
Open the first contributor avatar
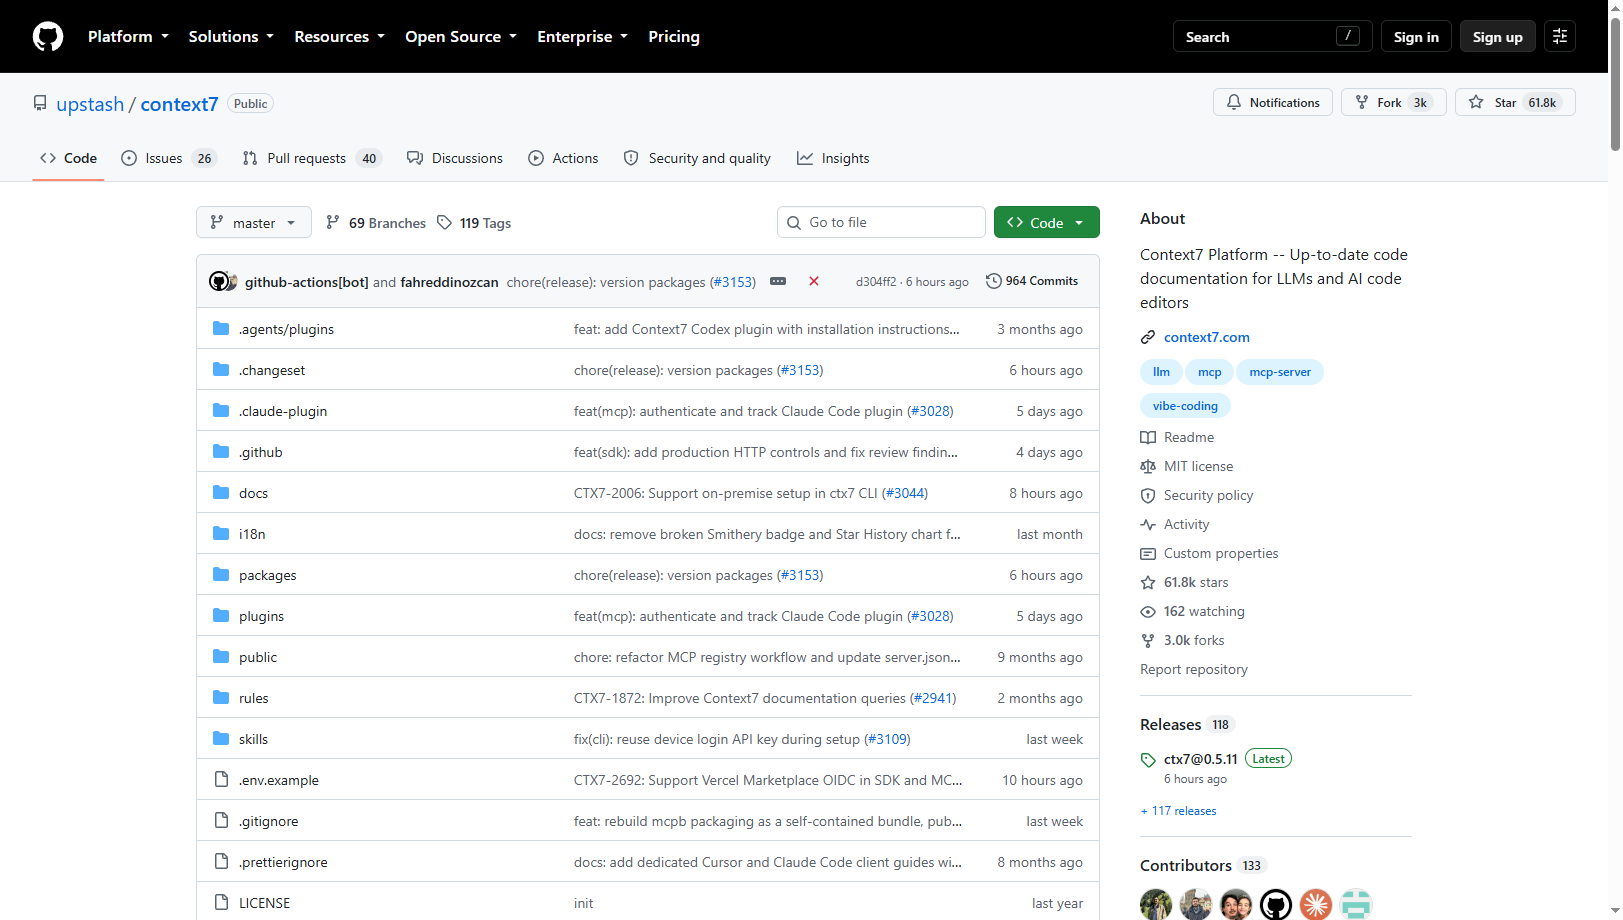point(1156,905)
